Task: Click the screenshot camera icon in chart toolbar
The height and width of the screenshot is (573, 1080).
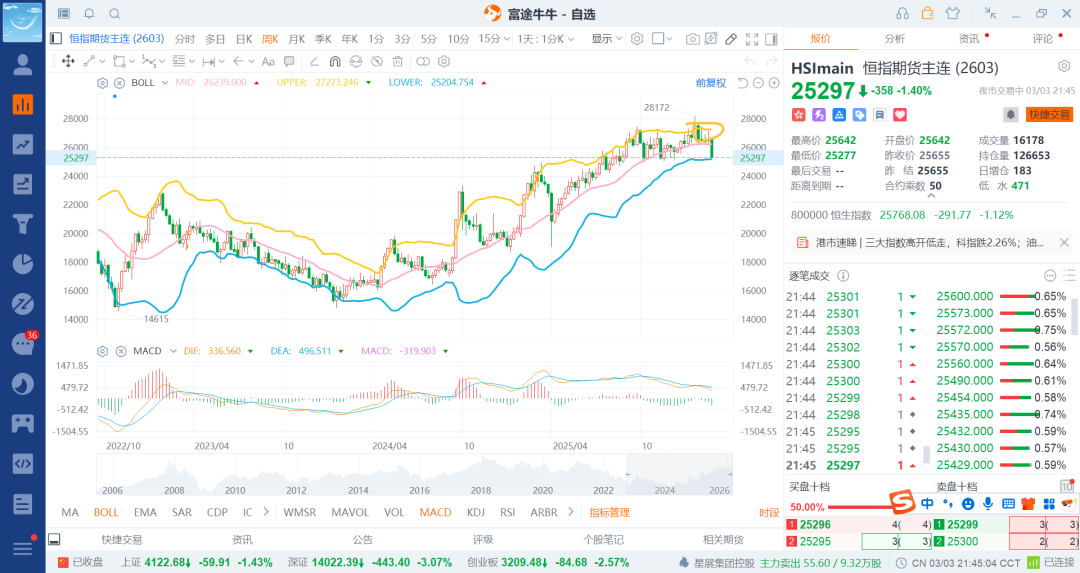Action: 693,39
